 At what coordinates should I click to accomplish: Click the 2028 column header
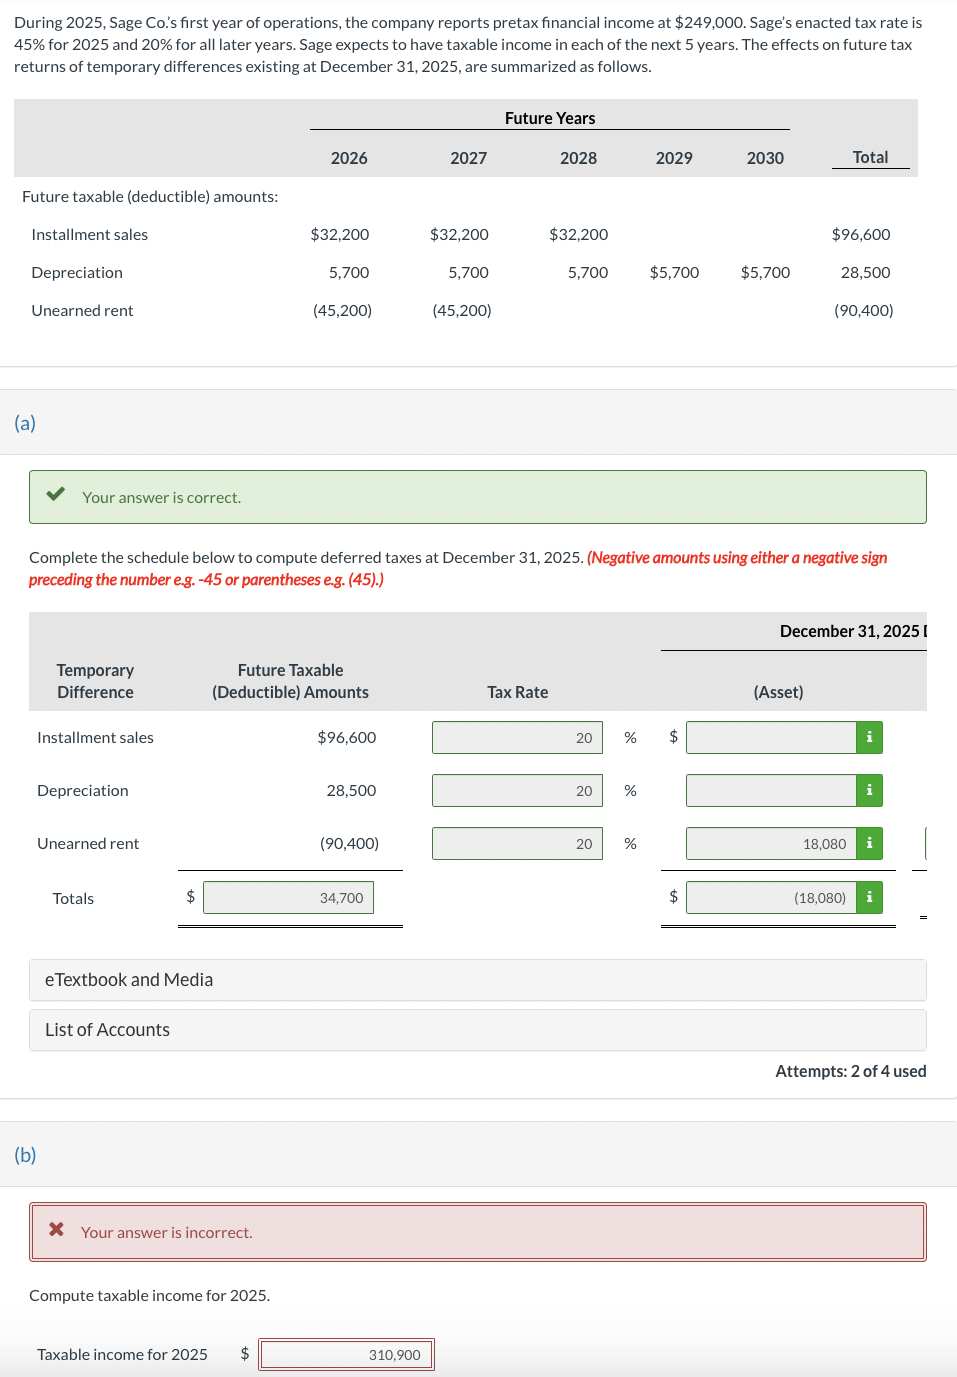(x=579, y=158)
